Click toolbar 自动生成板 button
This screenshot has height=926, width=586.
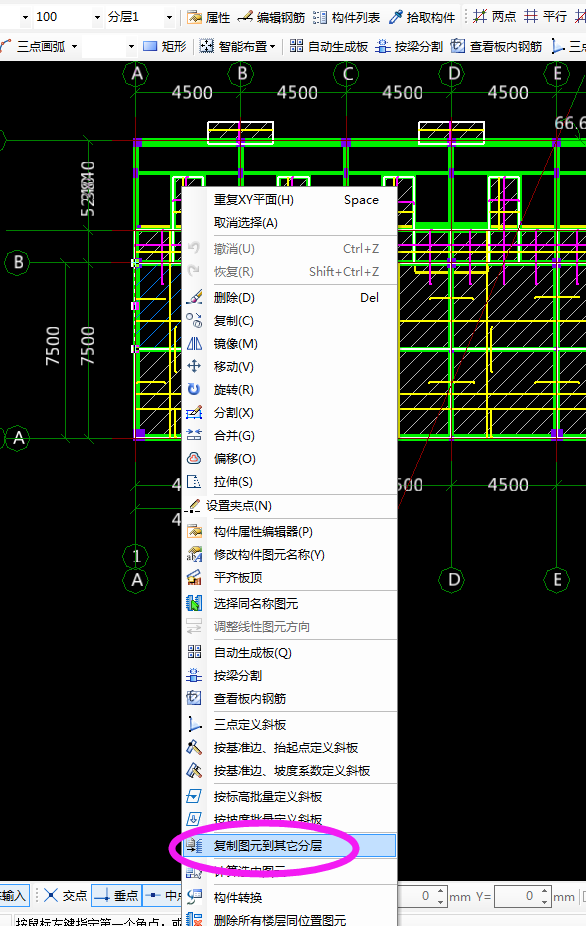click(x=329, y=46)
